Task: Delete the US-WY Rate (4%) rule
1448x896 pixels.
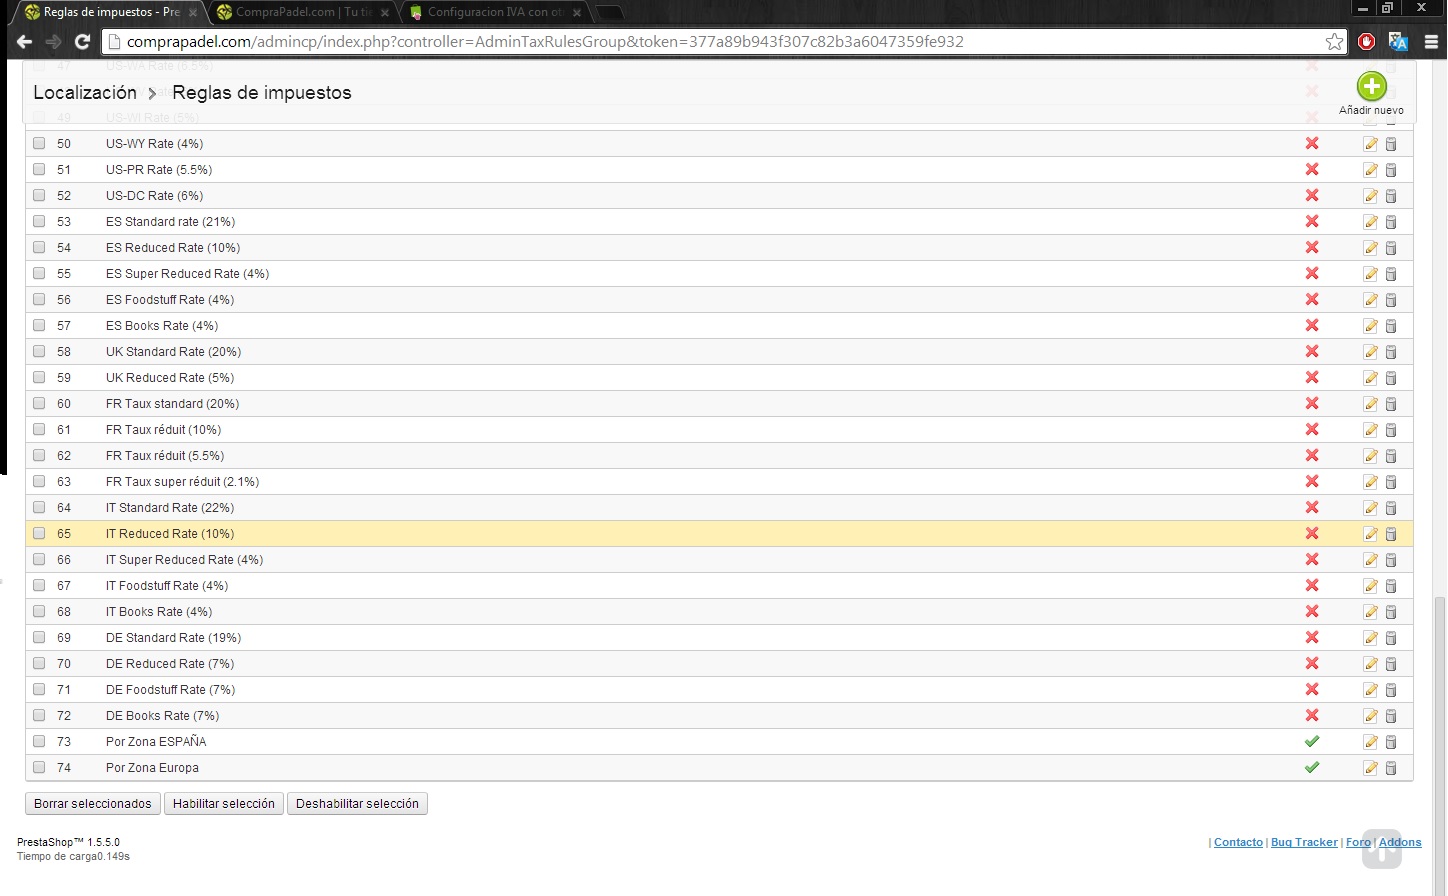Action: pos(1391,144)
